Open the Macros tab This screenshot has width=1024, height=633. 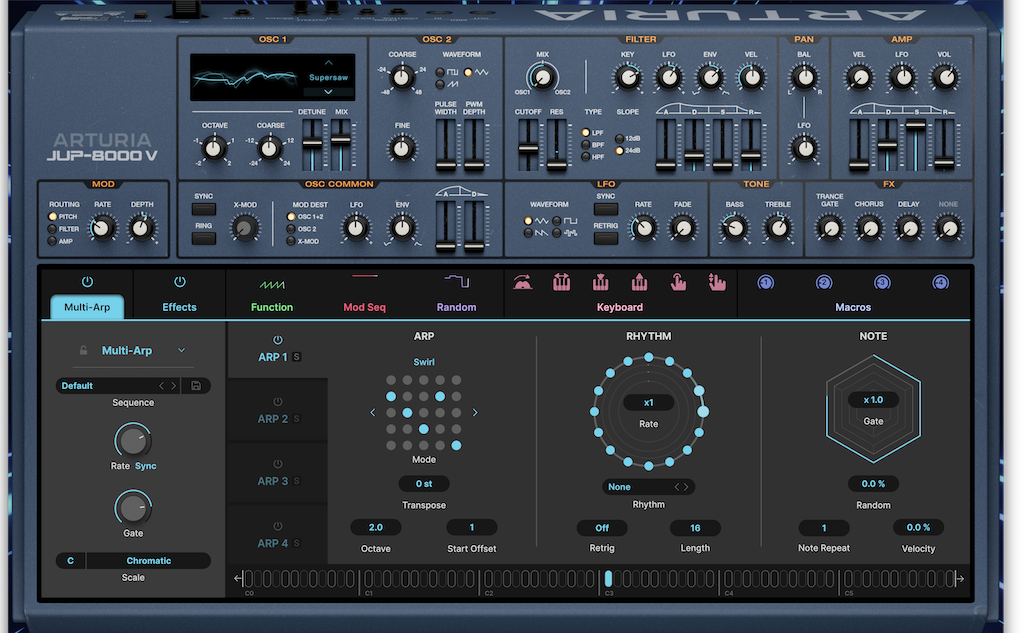point(853,307)
